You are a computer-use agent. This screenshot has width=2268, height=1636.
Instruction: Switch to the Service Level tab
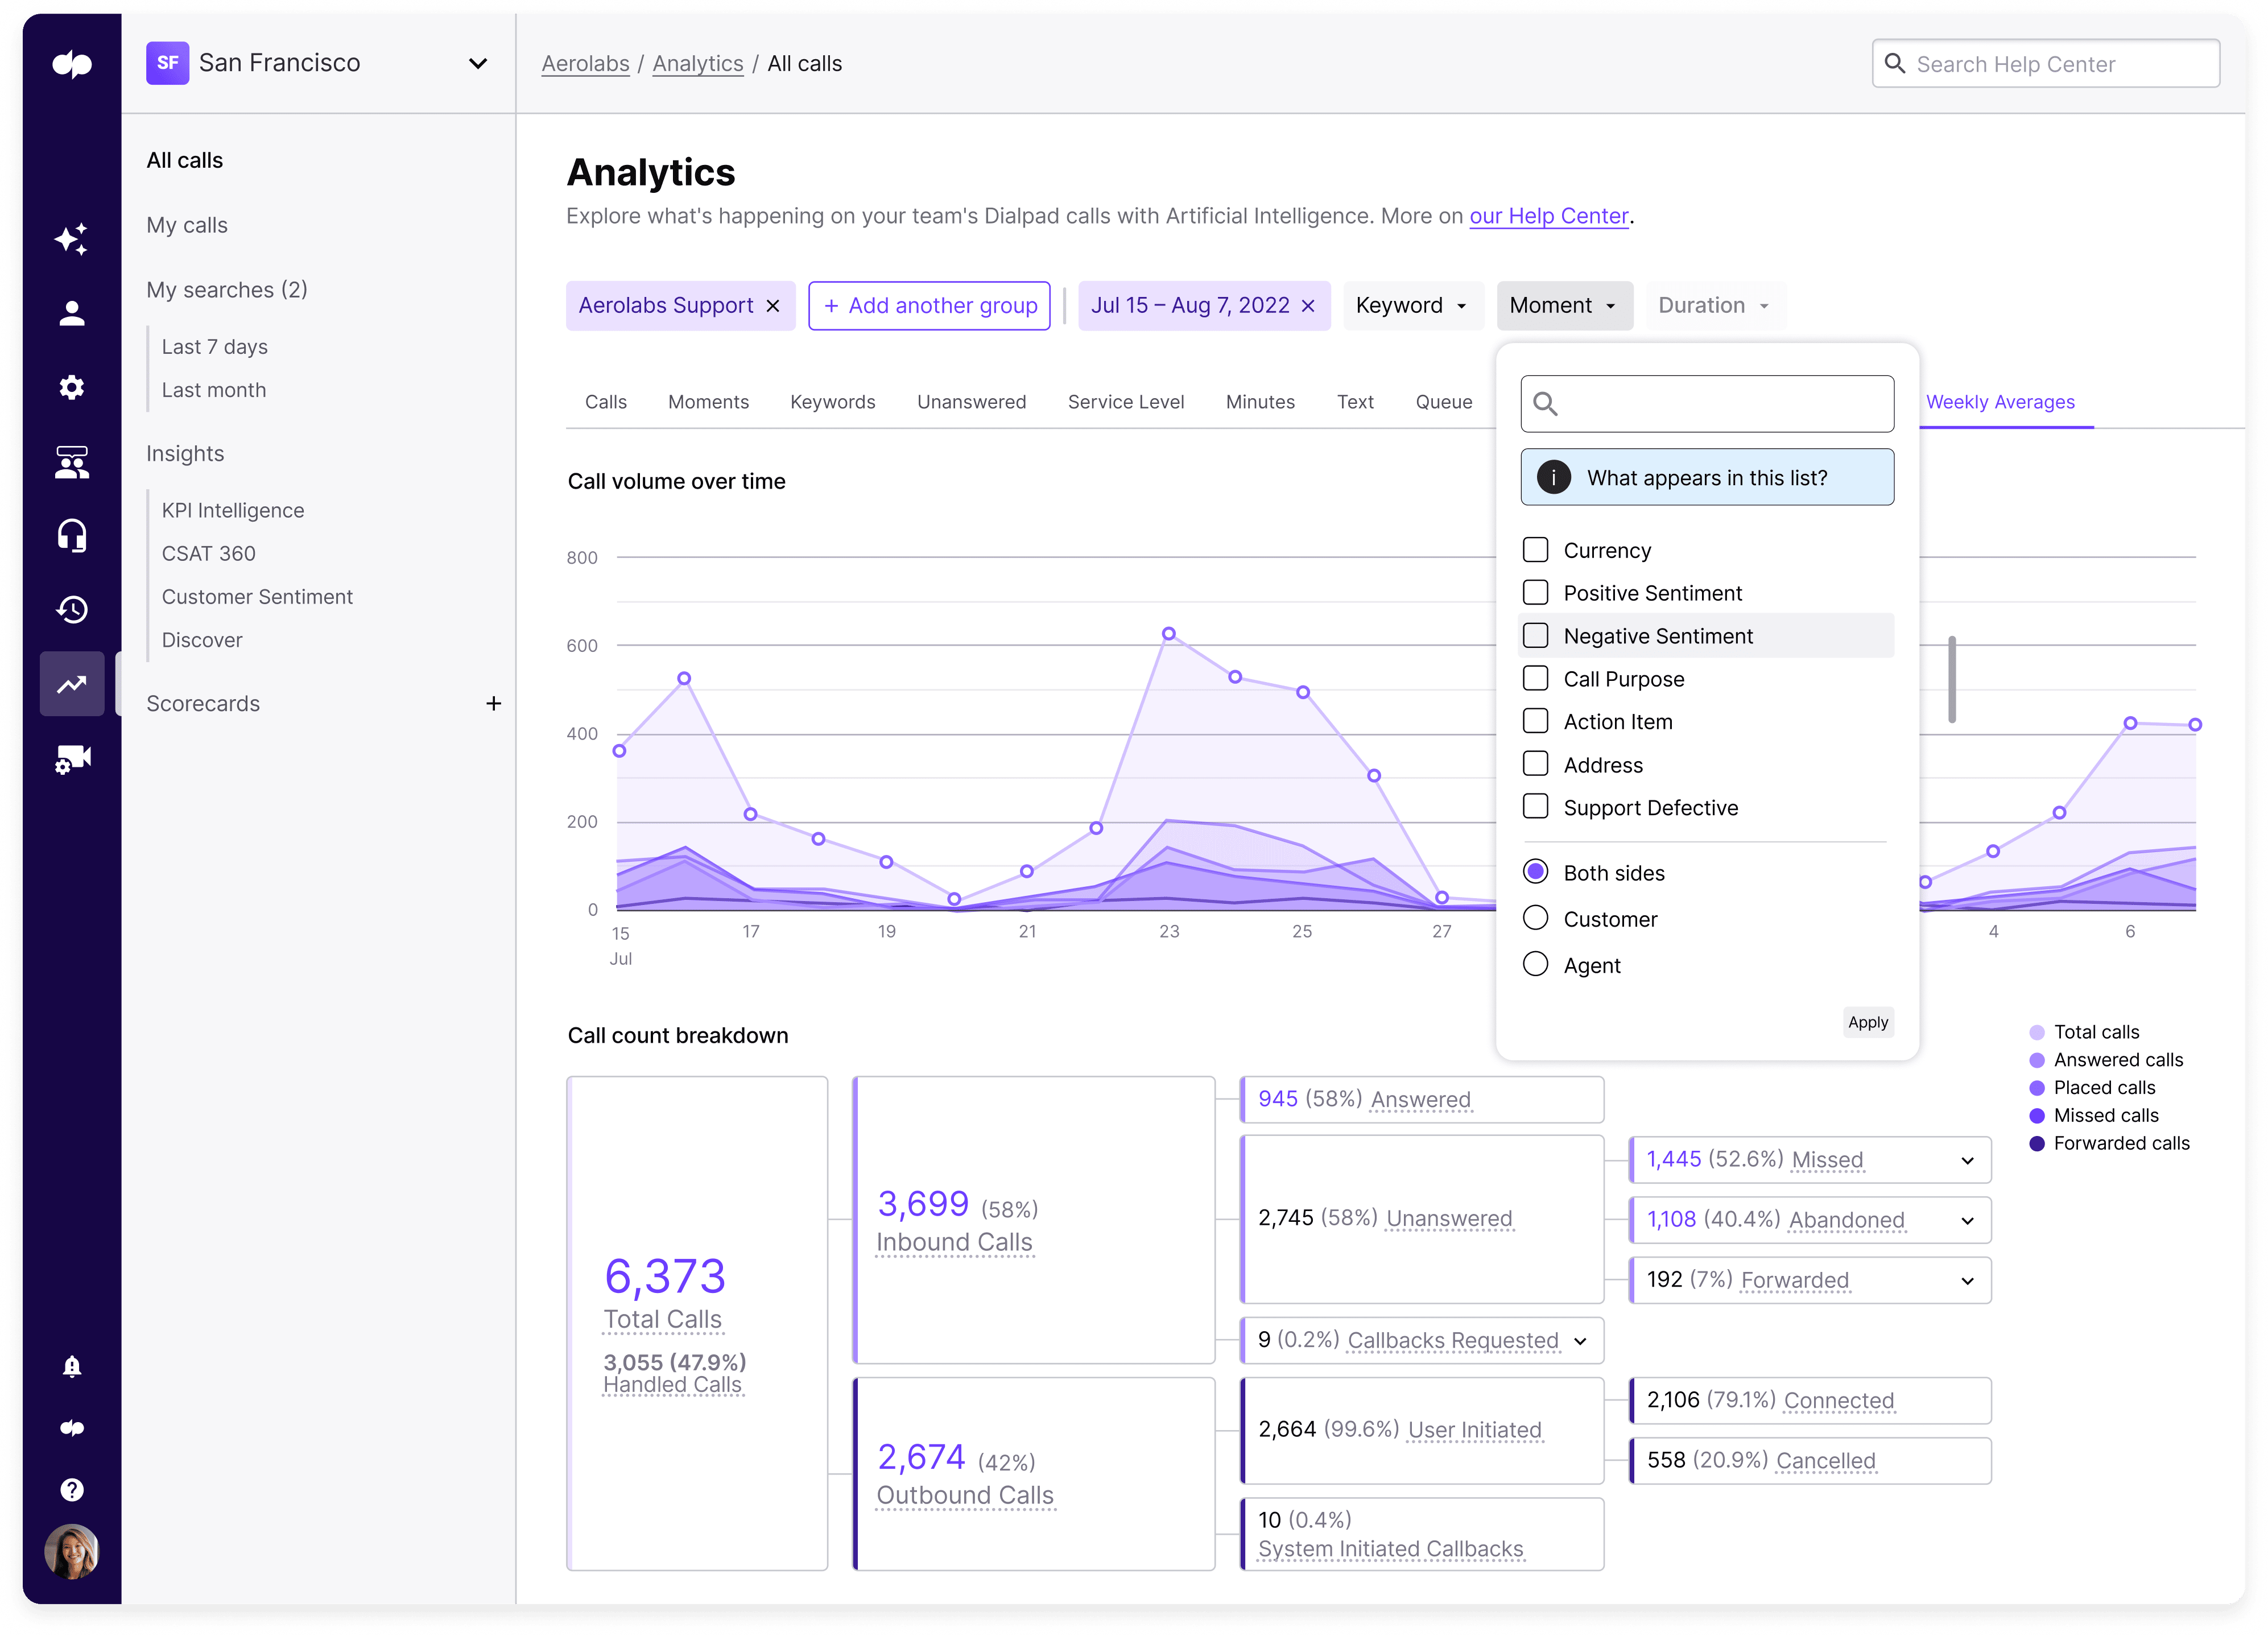(x=1126, y=402)
